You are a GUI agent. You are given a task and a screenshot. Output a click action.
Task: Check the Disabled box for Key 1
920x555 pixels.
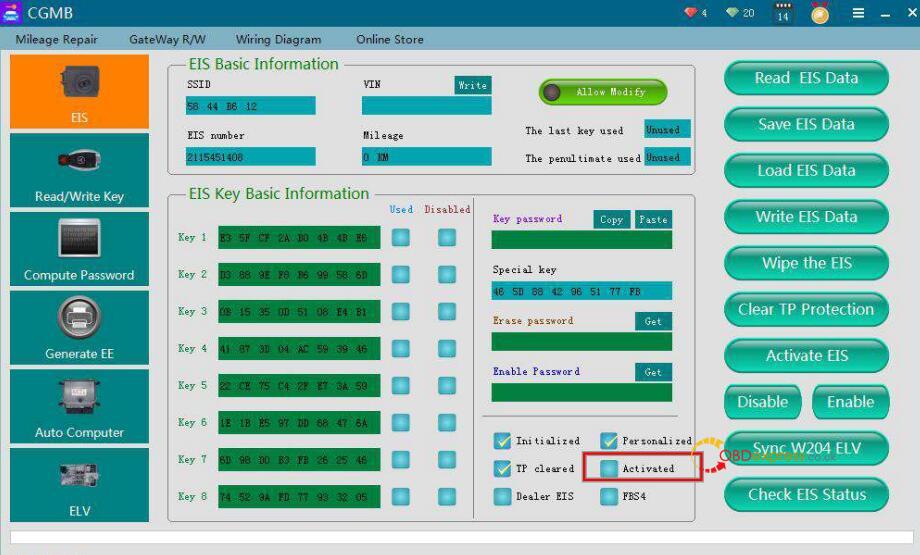pyautogui.click(x=447, y=238)
